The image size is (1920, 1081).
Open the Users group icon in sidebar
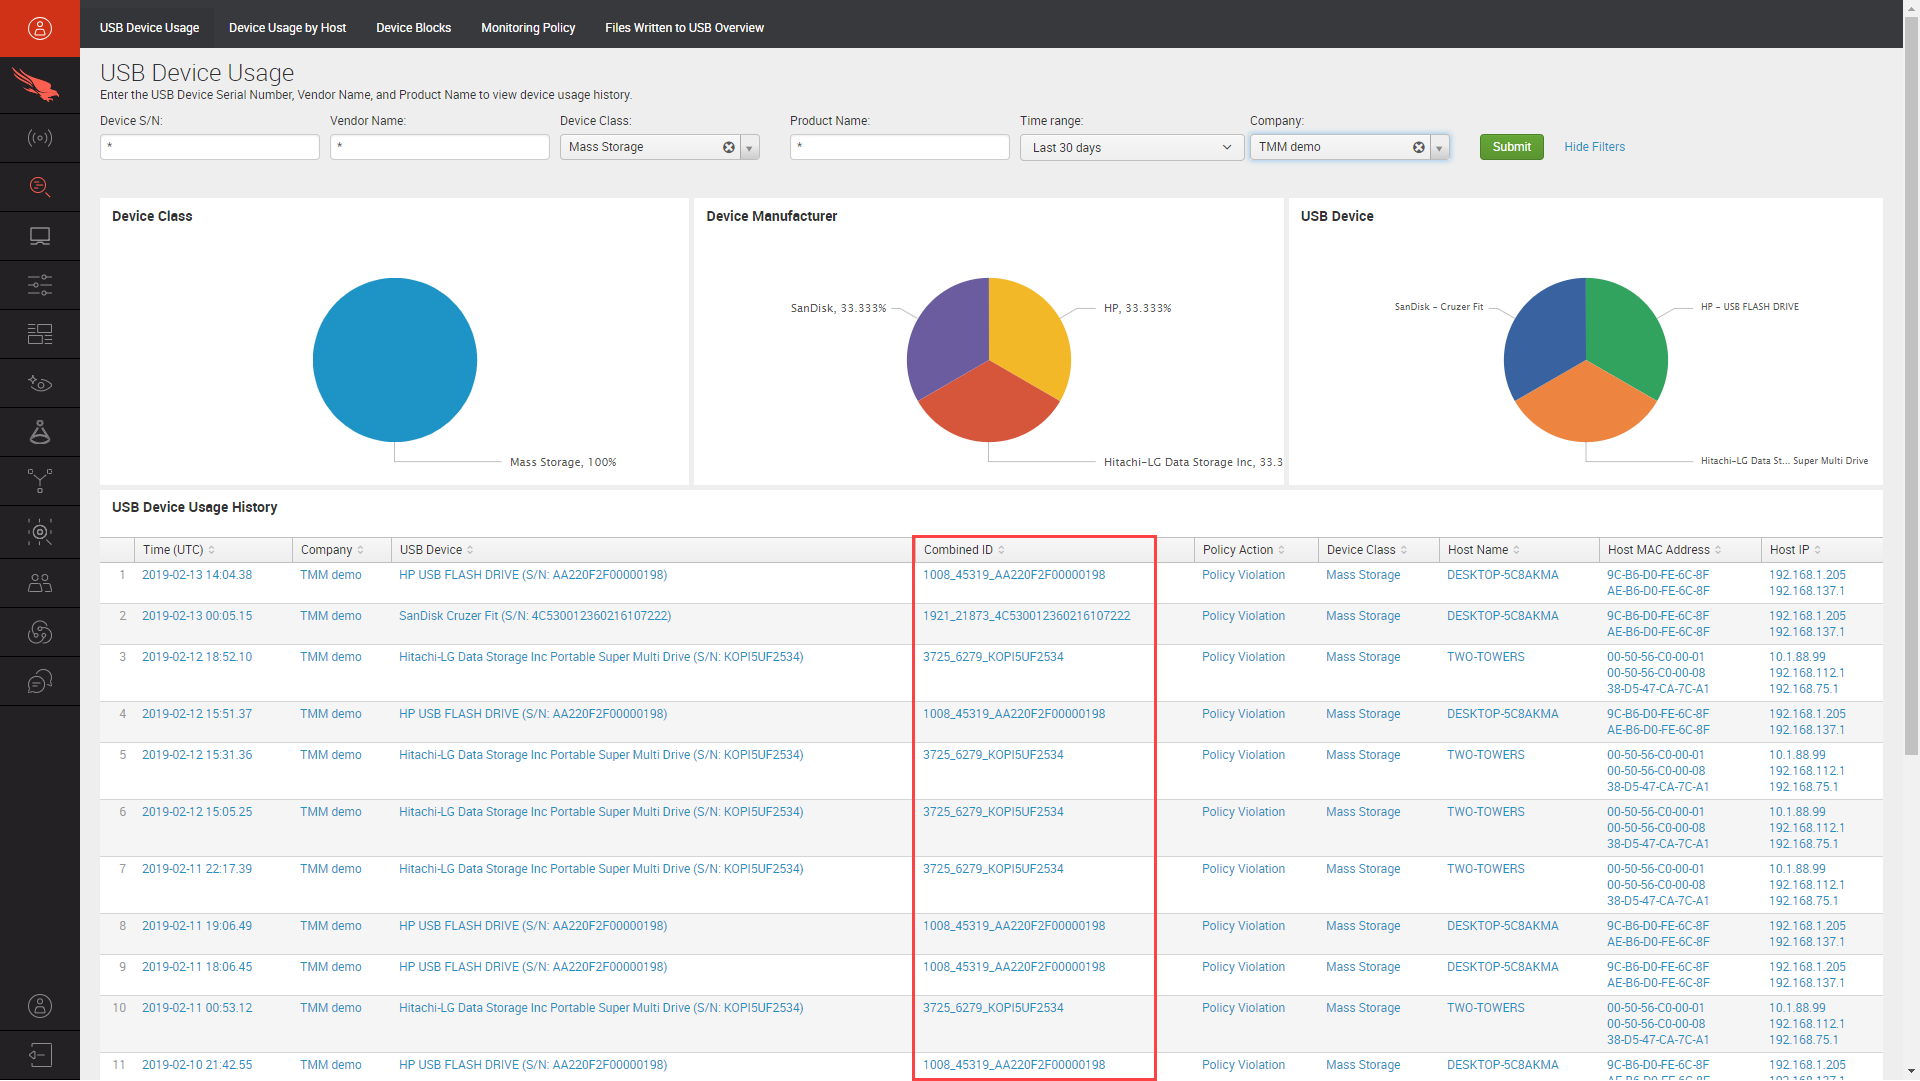pyautogui.click(x=40, y=583)
